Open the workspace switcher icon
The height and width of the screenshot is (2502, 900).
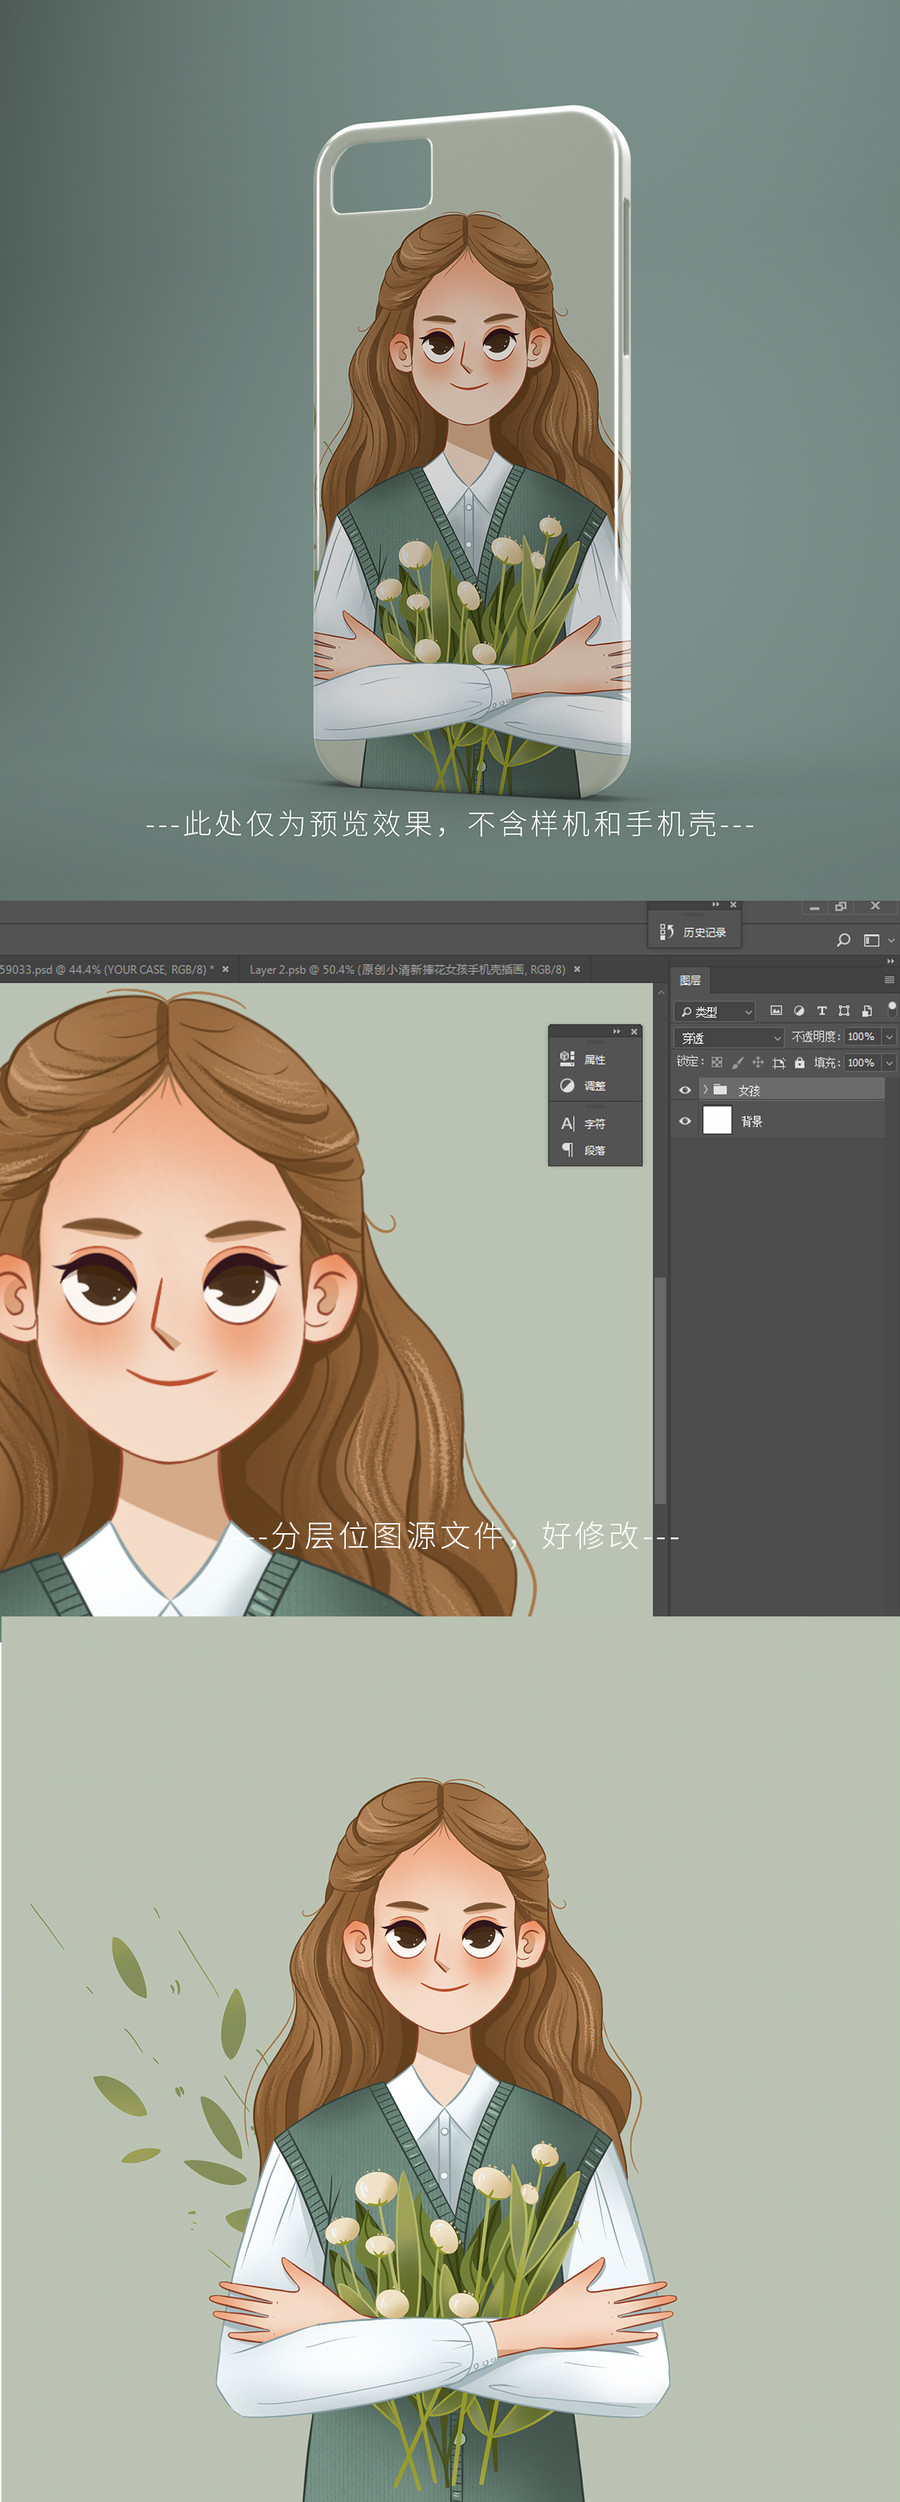[x=871, y=940]
